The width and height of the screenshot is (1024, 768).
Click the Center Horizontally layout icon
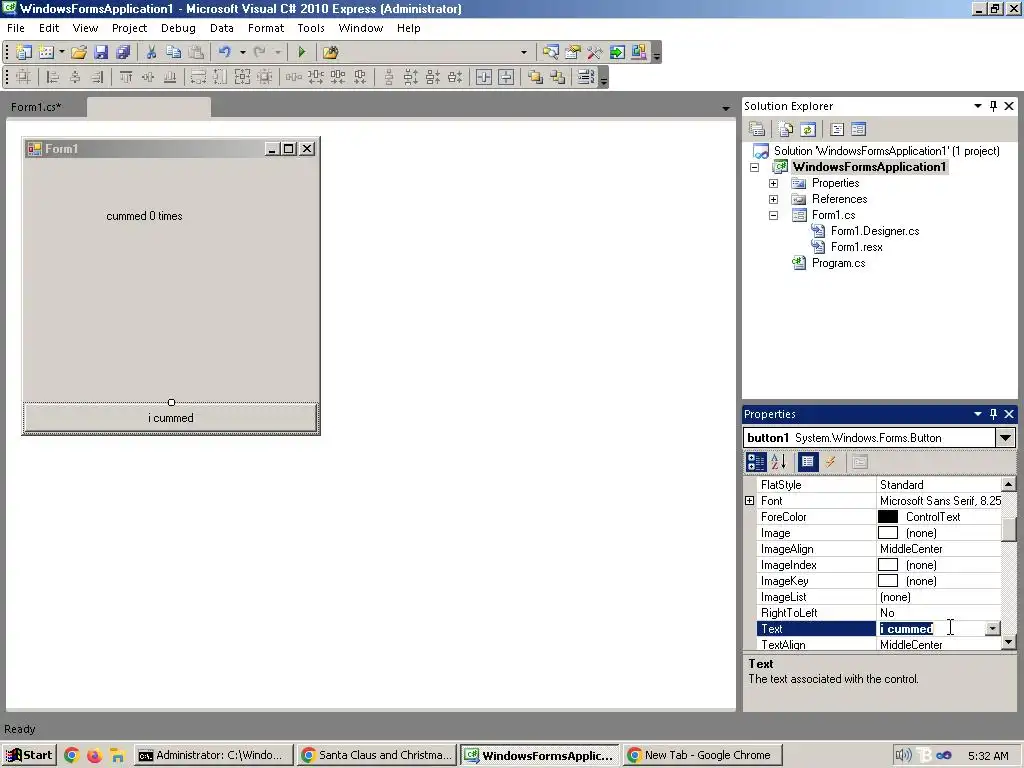point(484,77)
